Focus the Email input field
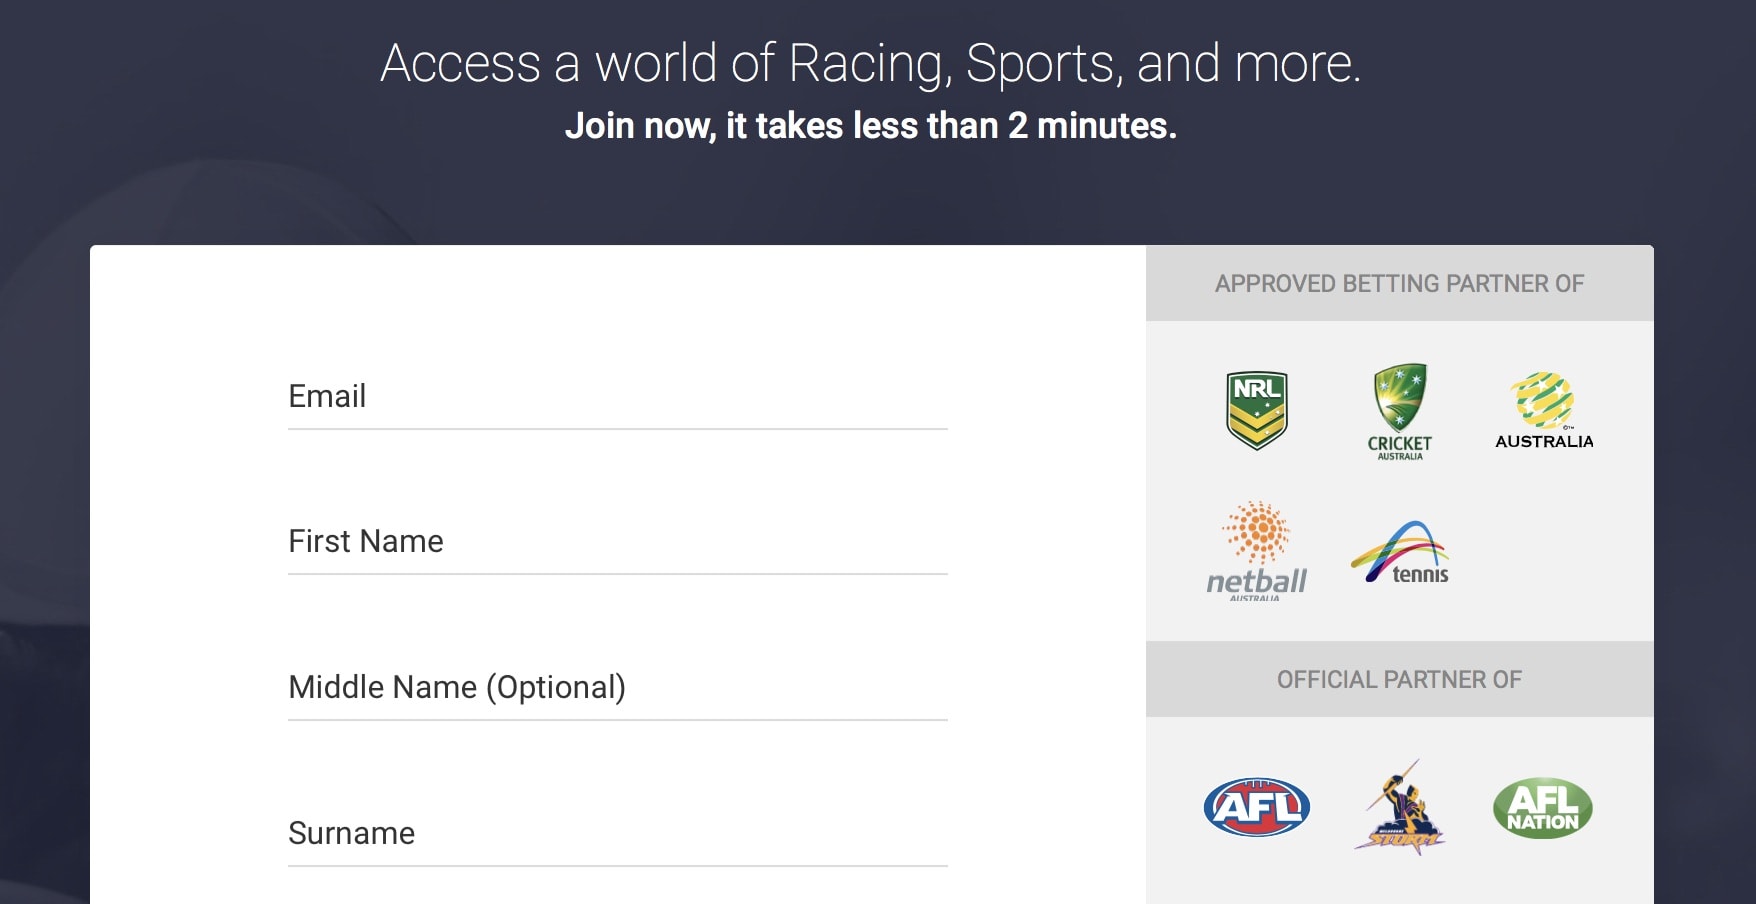This screenshot has height=904, width=1756. point(618,398)
